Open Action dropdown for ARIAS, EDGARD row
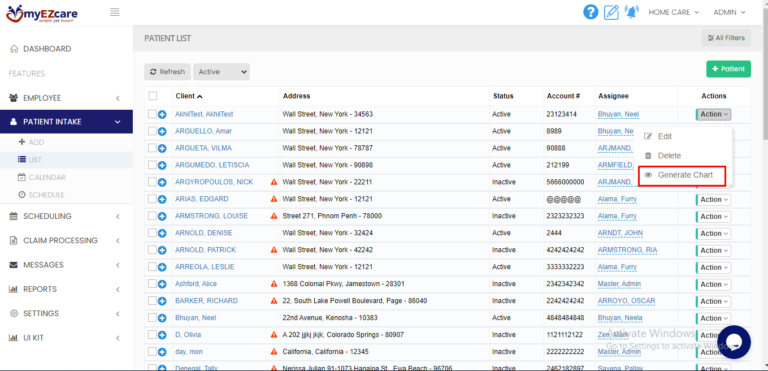 [714, 199]
